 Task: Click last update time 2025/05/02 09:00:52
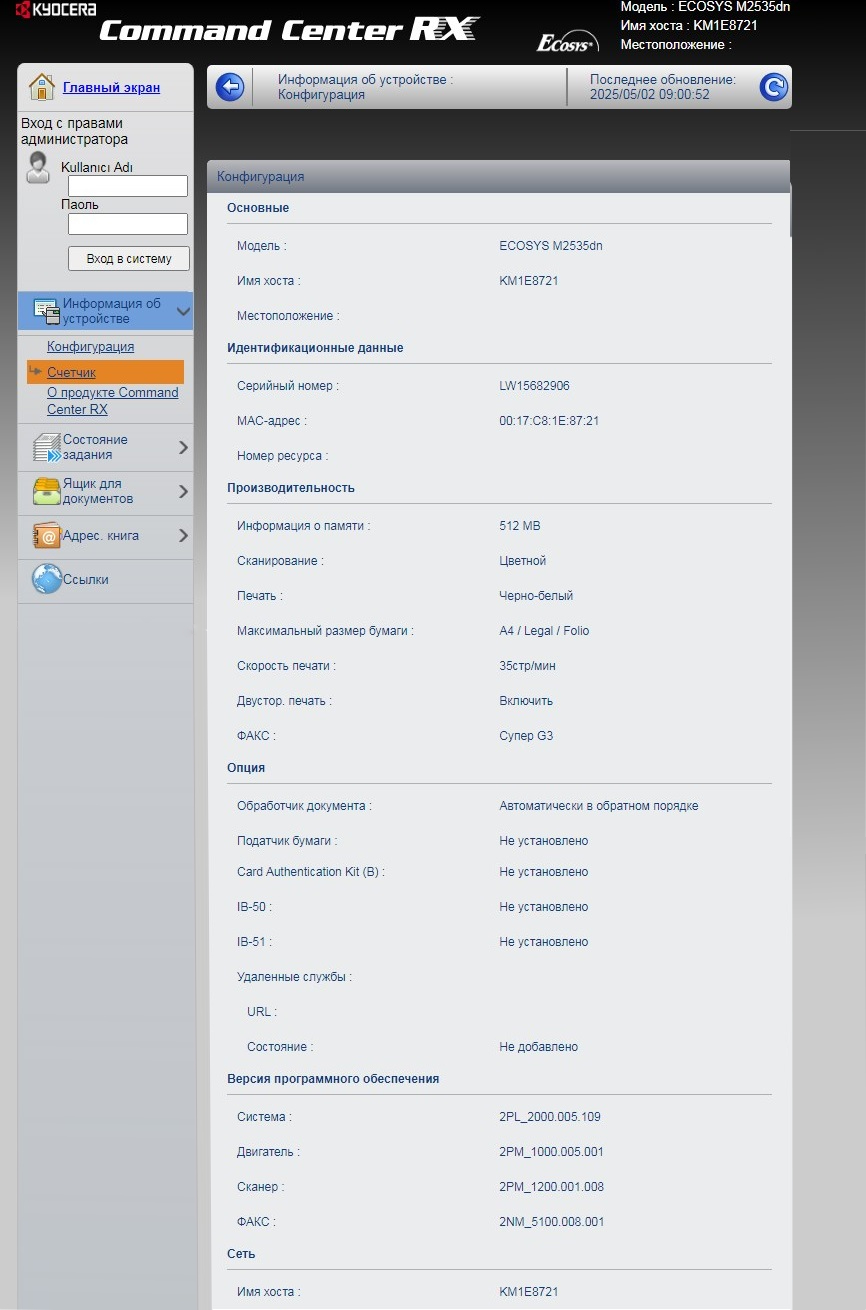650,95
